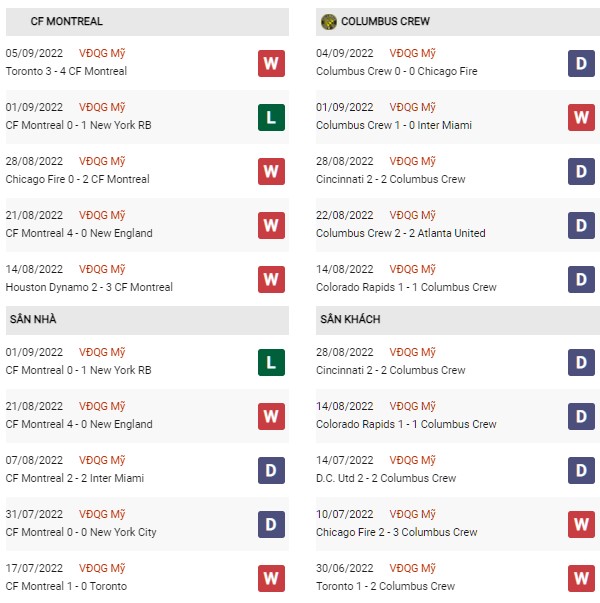Click D badge for Columbus Crew 0-0 Chicago Fire
Viewport: 600px width, 603px height.
pos(581,63)
